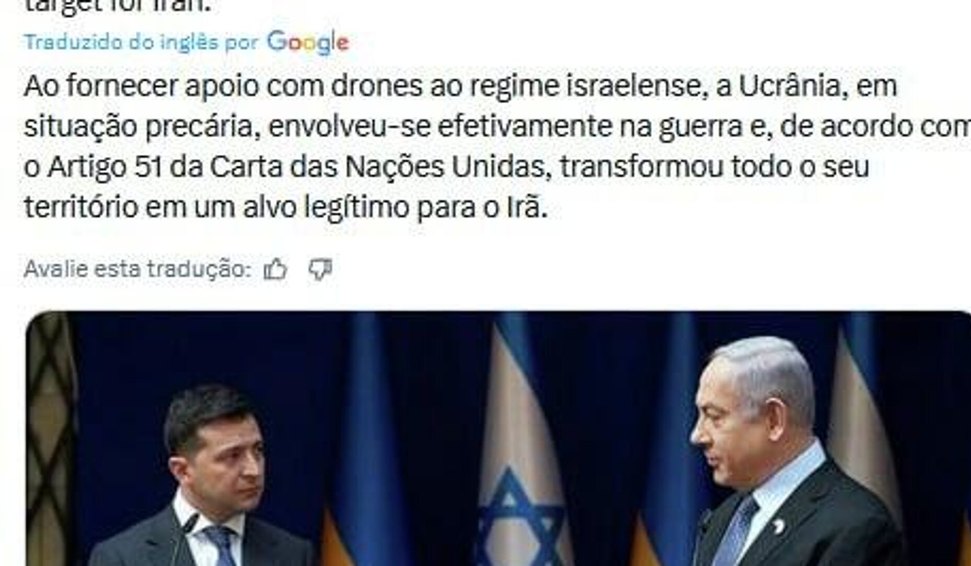
Task: Click the thumbs up translation rating icon
Action: tap(275, 269)
